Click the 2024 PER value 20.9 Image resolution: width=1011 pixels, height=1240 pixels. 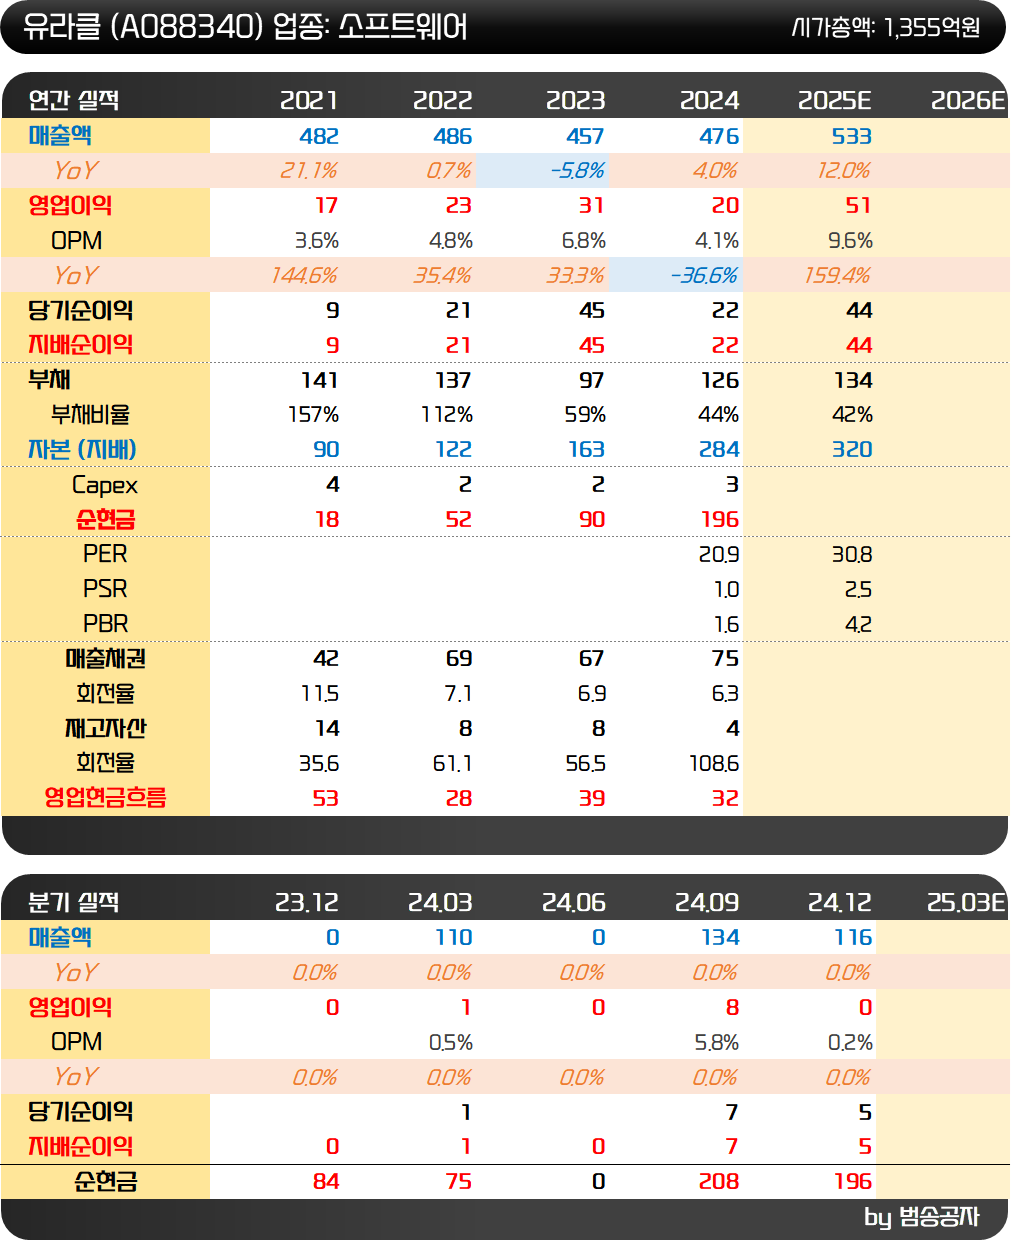719,555
